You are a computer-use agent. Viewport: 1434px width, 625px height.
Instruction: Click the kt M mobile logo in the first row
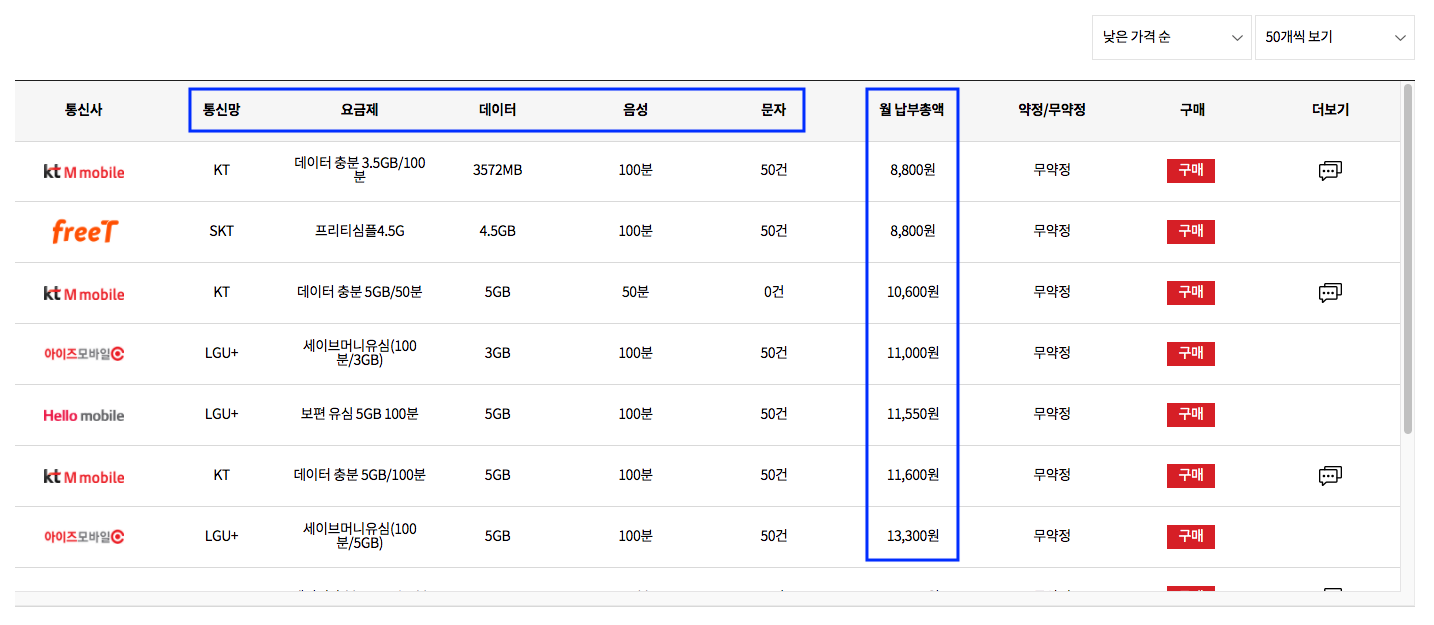click(x=84, y=171)
